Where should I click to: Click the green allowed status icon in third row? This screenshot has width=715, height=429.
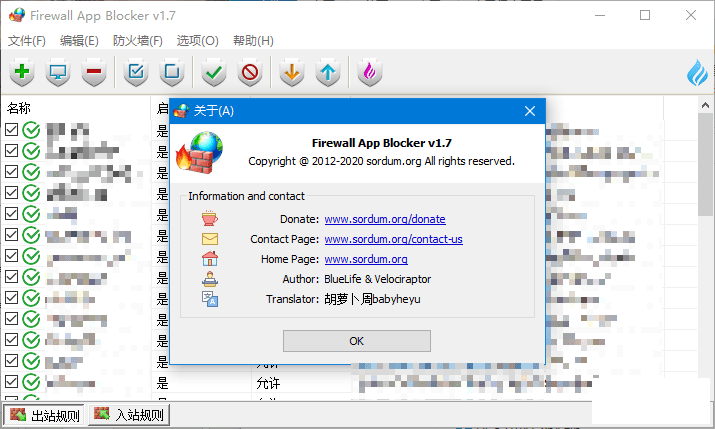coord(31,172)
